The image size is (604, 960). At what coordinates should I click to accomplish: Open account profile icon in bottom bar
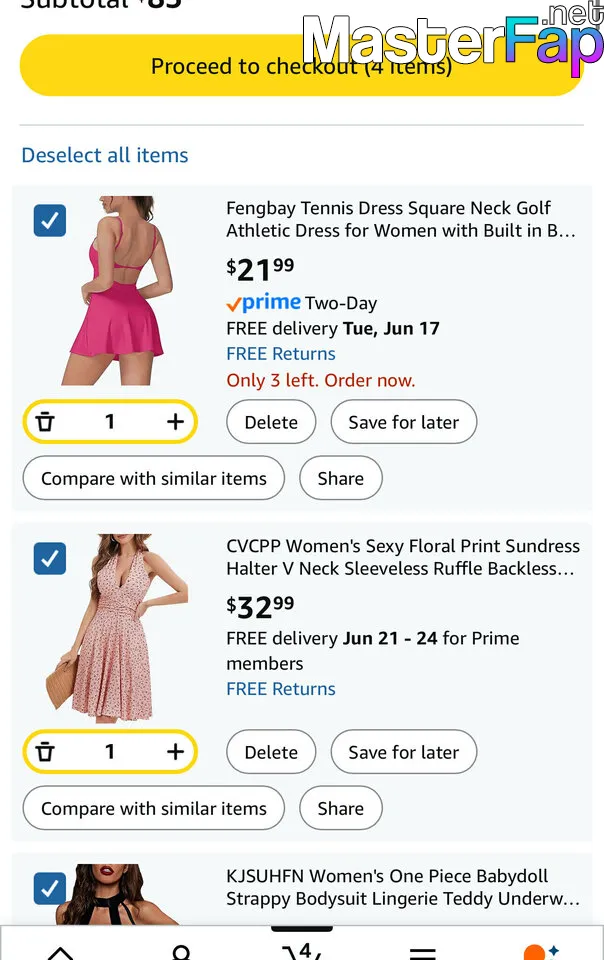181,951
